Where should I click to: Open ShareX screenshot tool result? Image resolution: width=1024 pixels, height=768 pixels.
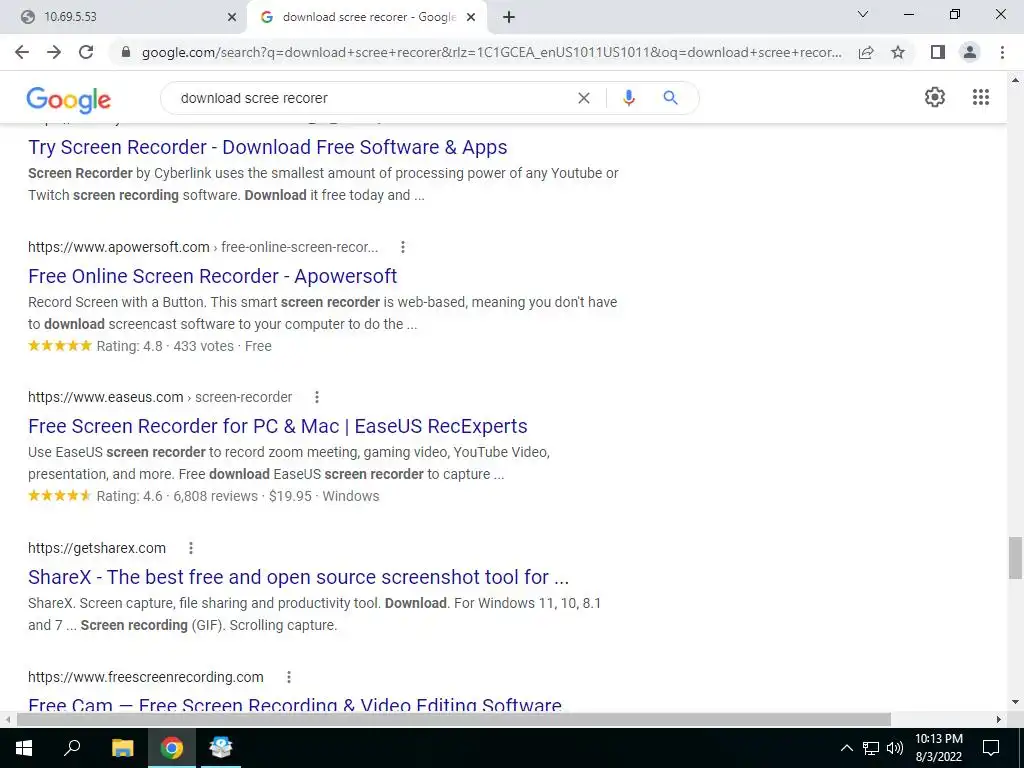click(x=298, y=577)
